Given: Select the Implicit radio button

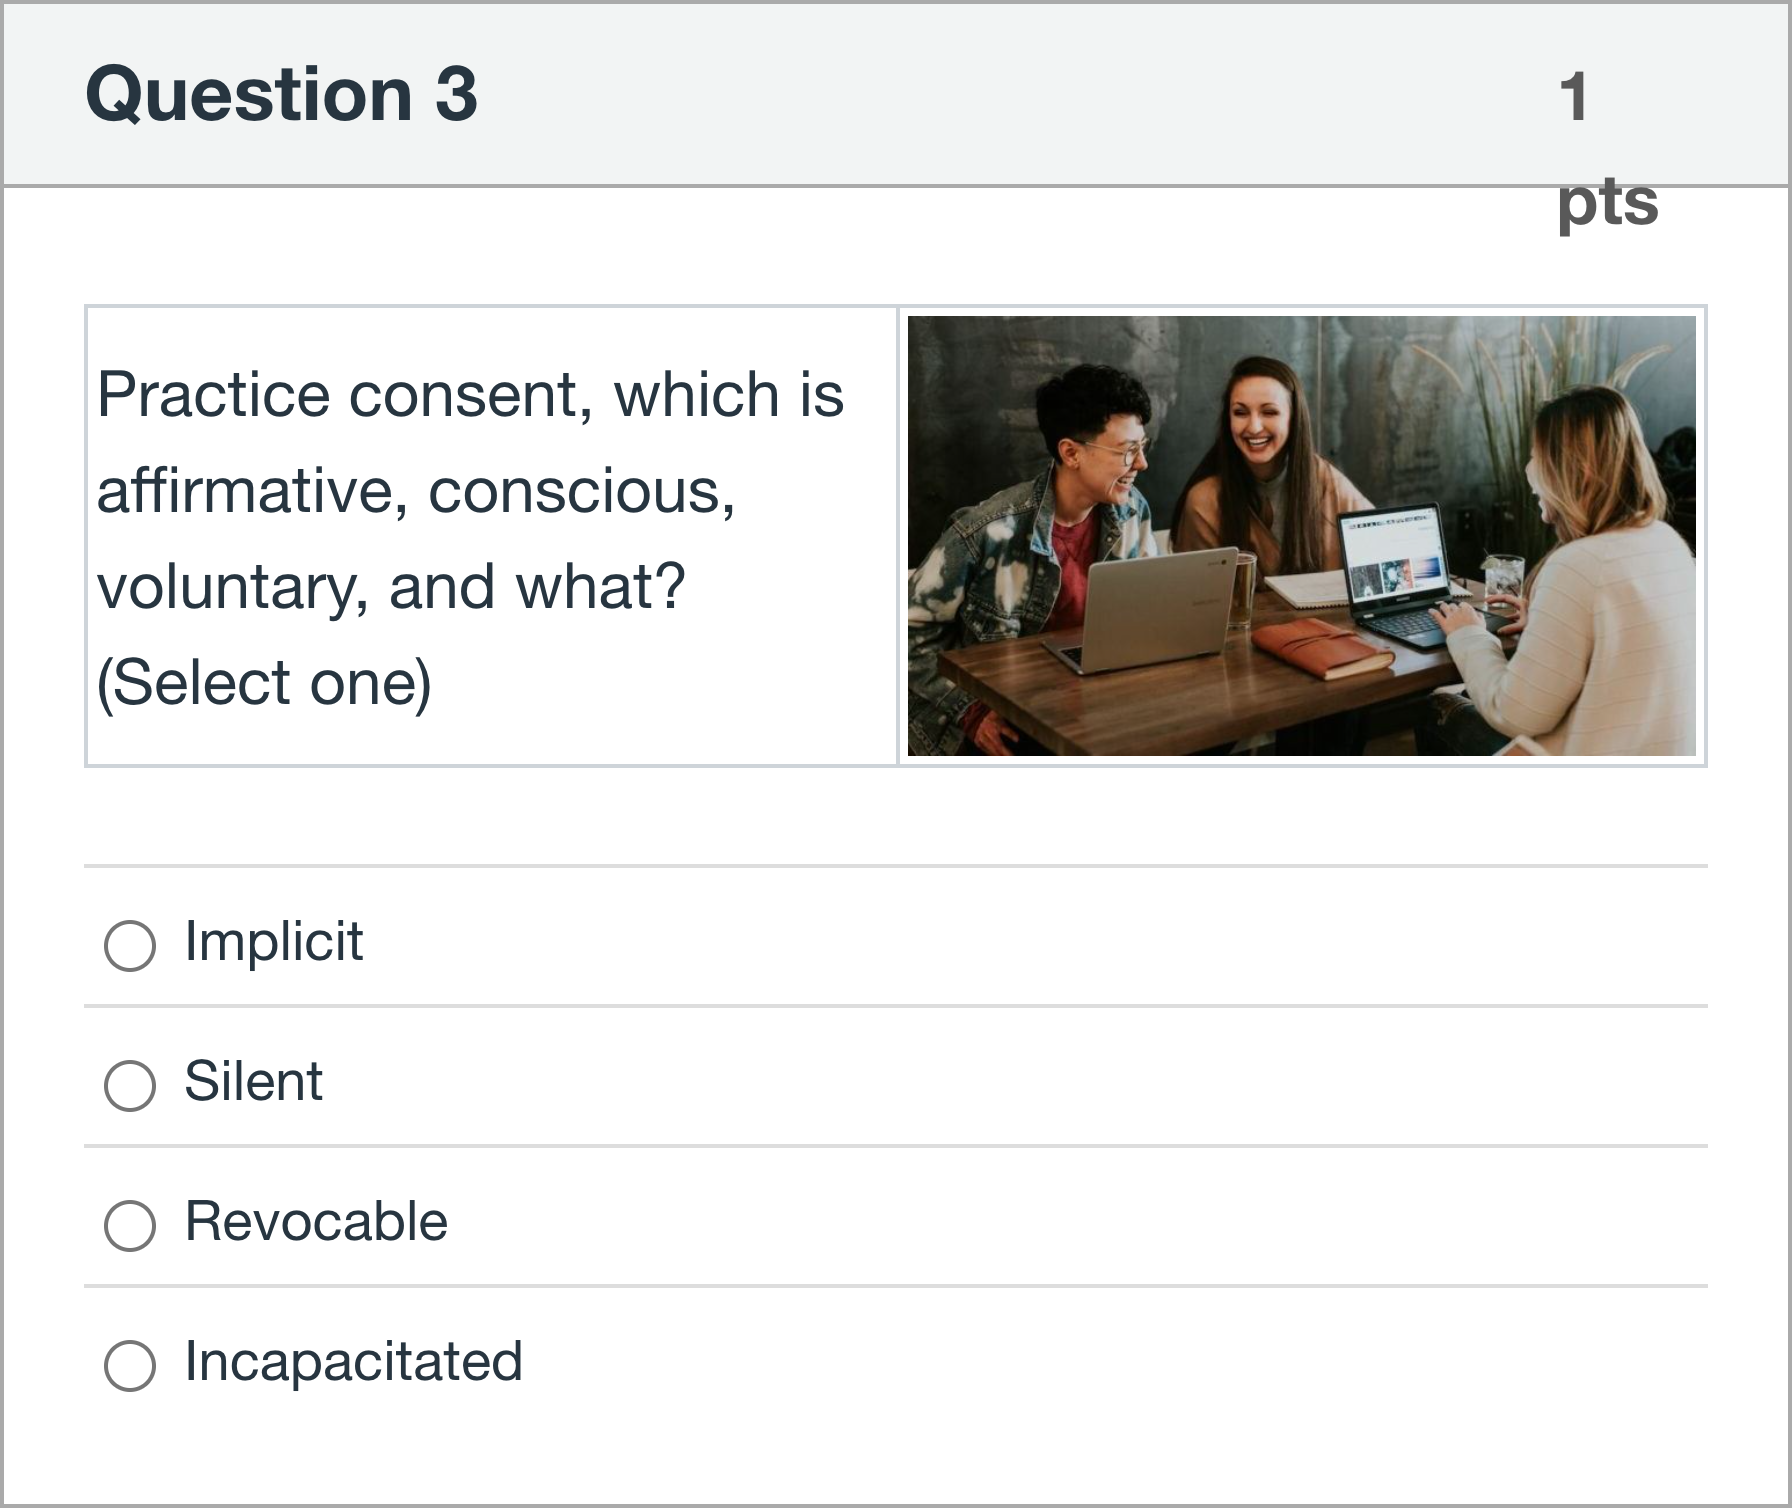Looking at the screenshot, I should pyautogui.click(x=130, y=945).
